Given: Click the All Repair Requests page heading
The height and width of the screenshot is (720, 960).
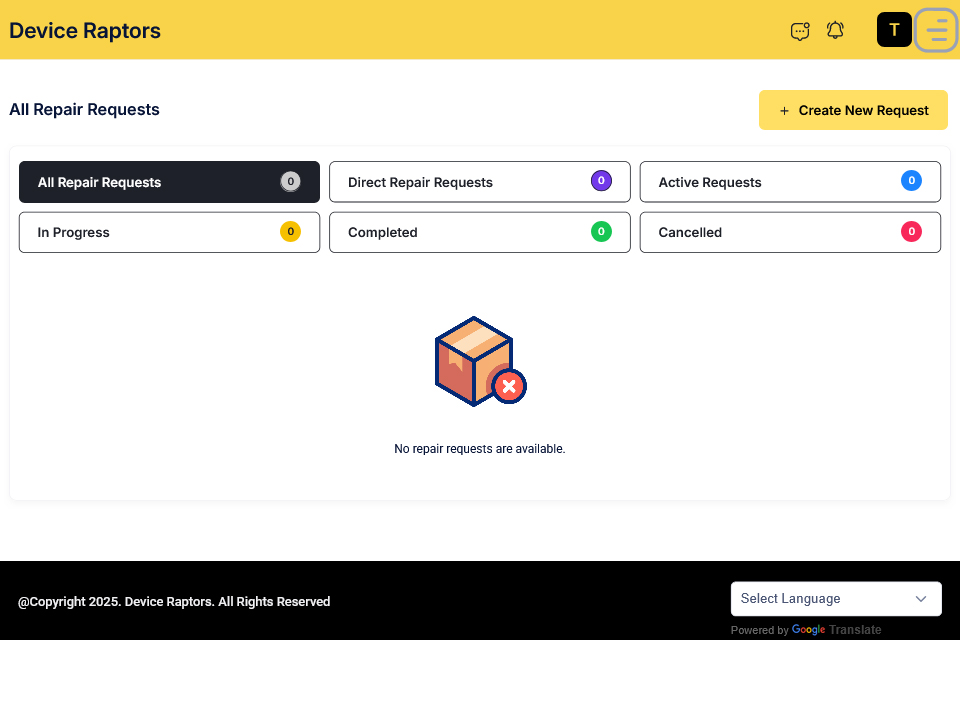Looking at the screenshot, I should pyautogui.click(x=85, y=110).
